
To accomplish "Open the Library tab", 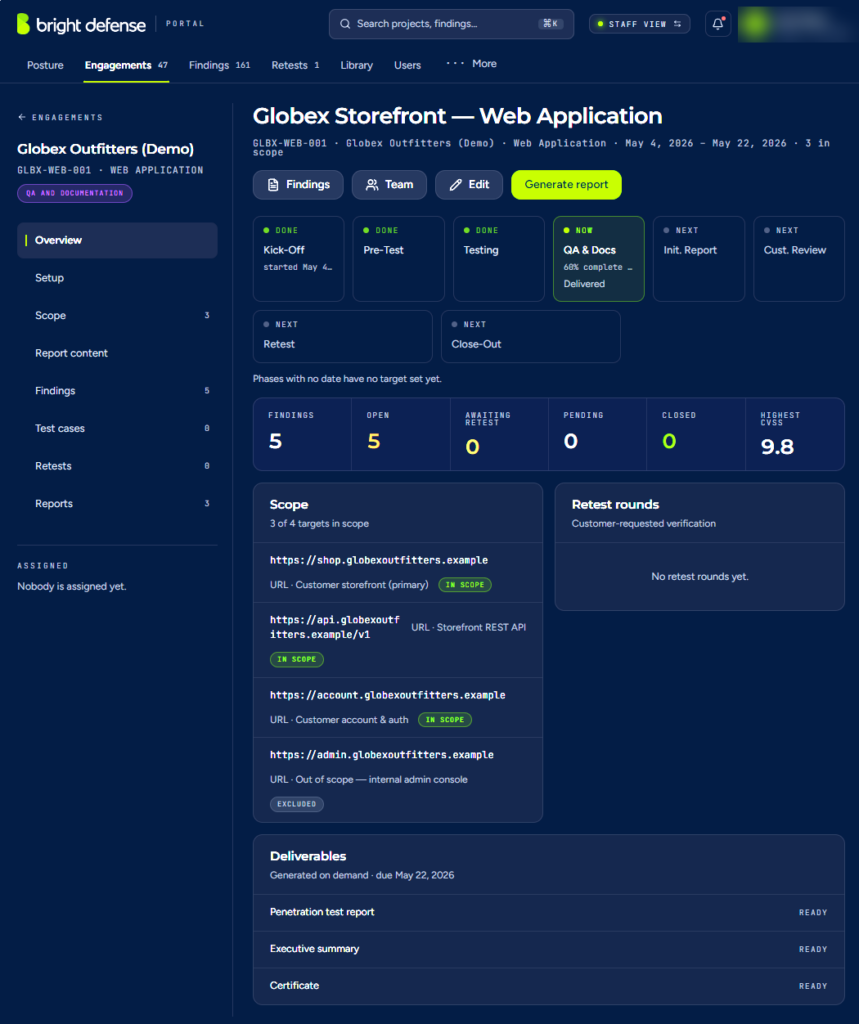I will [x=357, y=65].
